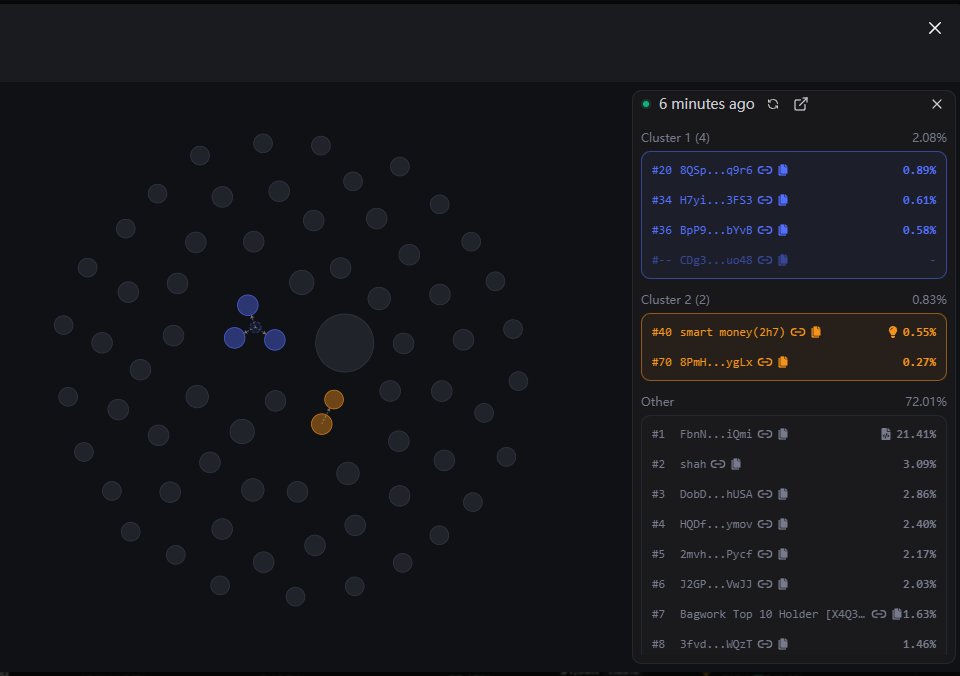Click the Cluster 2 (2) heading
Image resolution: width=960 pixels, height=676 pixels.
click(675, 300)
